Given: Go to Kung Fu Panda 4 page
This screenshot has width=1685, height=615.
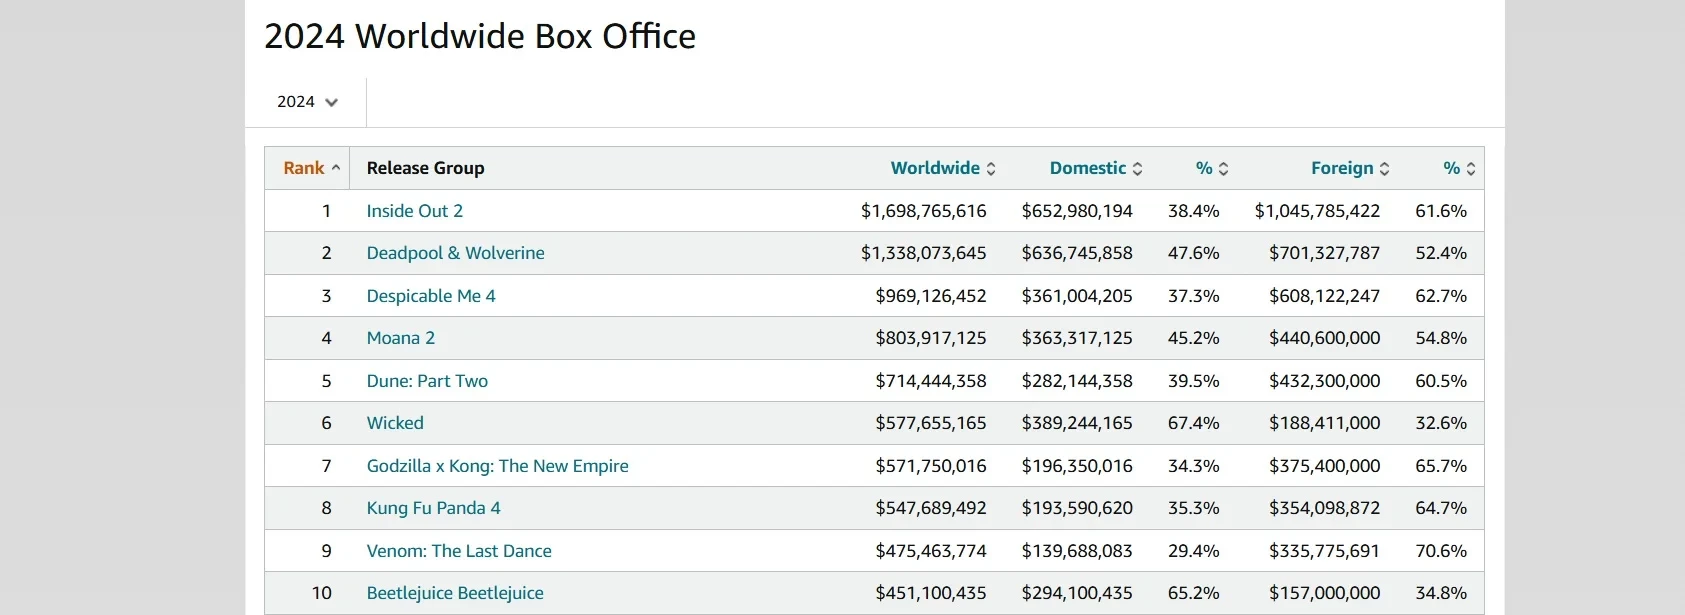Looking at the screenshot, I should tap(433, 508).
